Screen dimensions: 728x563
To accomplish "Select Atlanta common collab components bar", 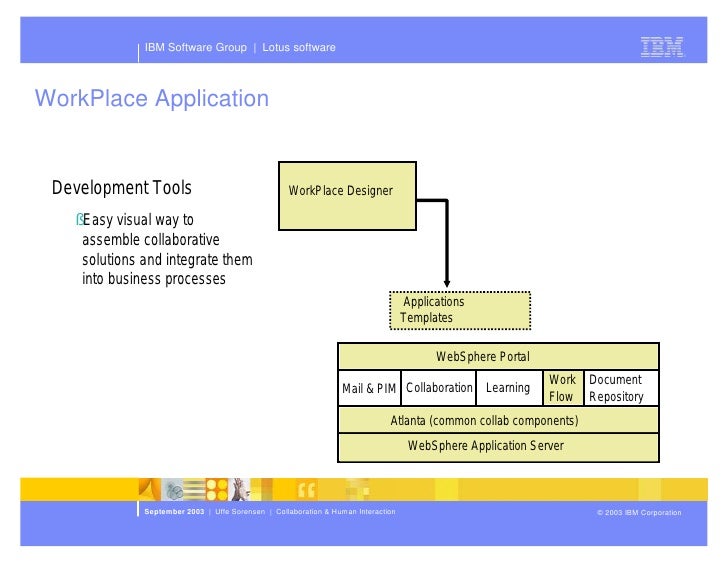I will 498,420.
